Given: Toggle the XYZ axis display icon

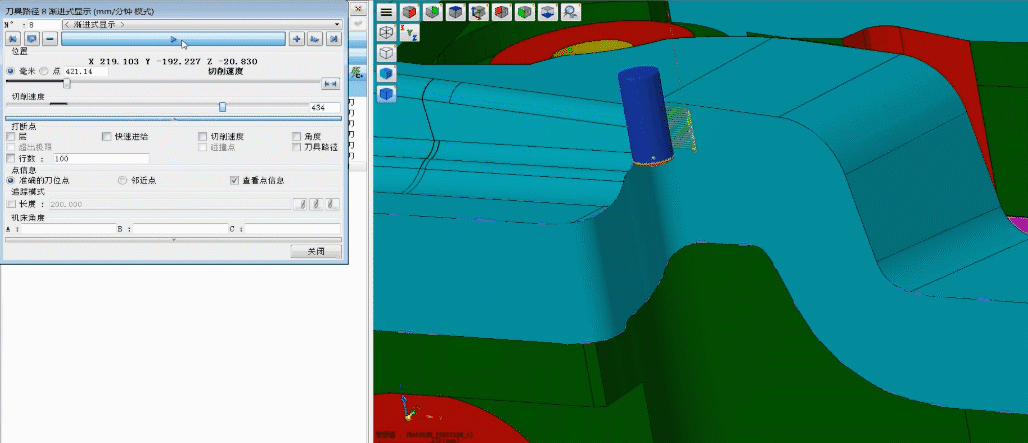Looking at the screenshot, I should click(409, 32).
